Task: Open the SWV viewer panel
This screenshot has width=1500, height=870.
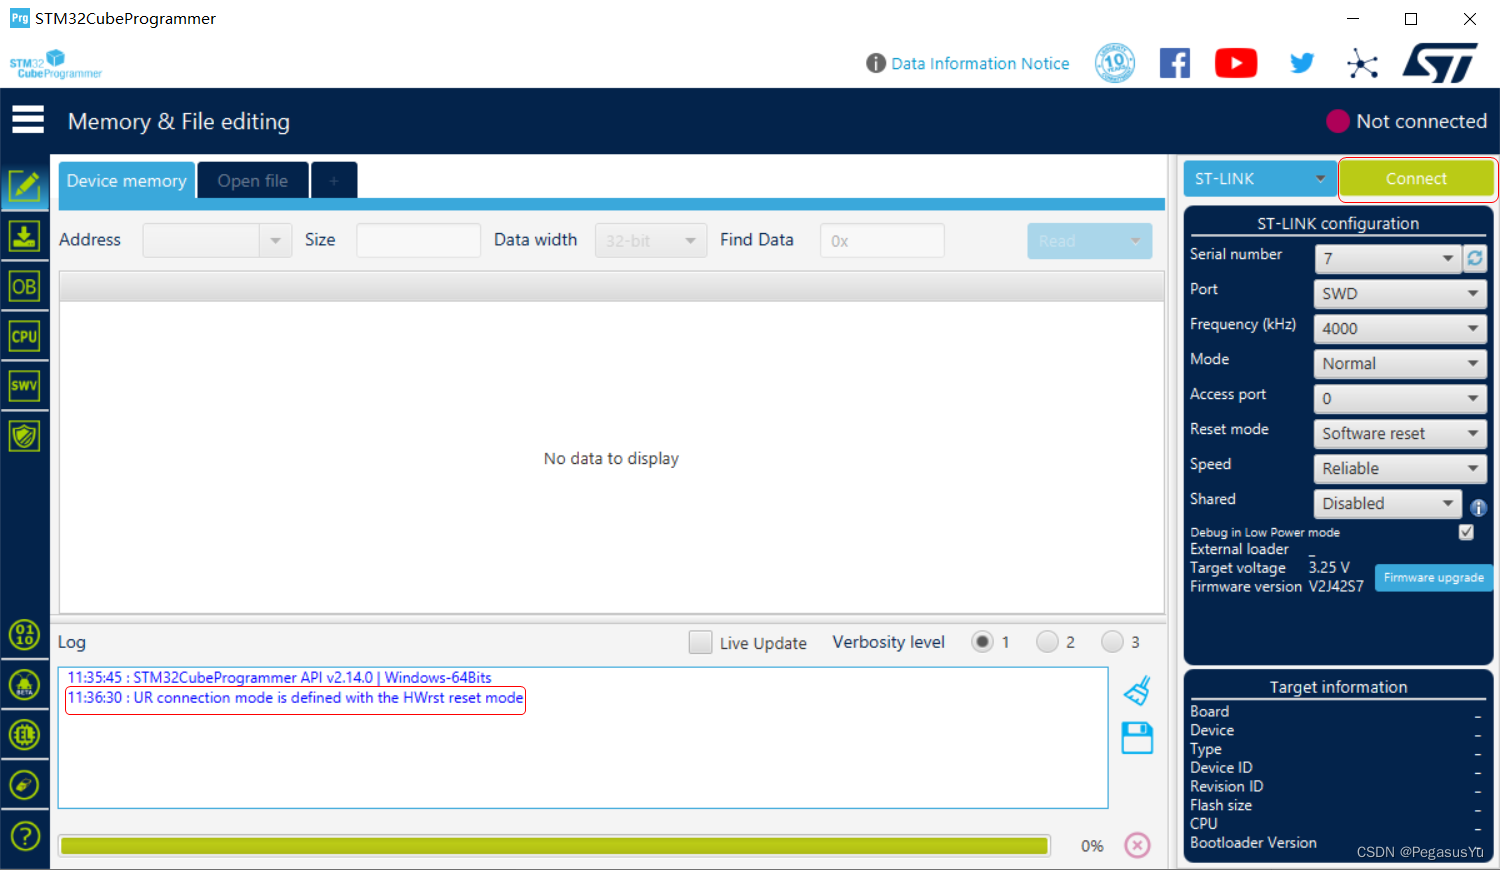Action: coord(24,385)
